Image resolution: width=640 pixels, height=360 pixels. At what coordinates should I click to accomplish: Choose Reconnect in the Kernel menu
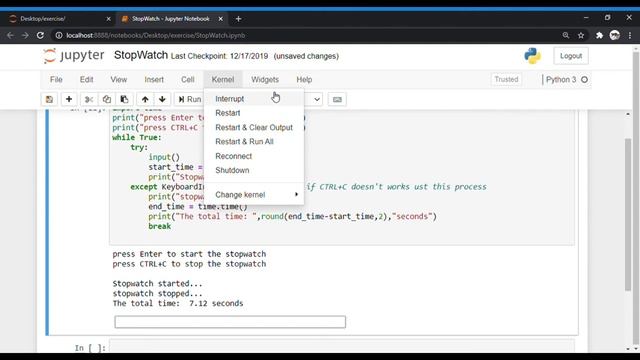(254, 156)
